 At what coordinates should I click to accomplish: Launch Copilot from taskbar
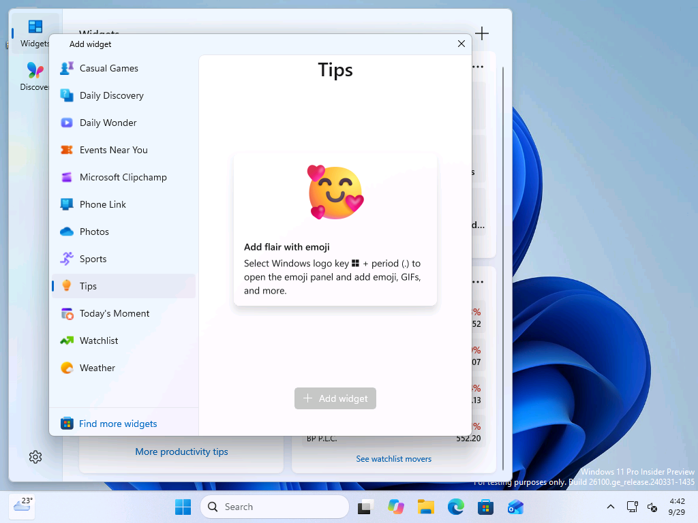pyautogui.click(x=395, y=507)
